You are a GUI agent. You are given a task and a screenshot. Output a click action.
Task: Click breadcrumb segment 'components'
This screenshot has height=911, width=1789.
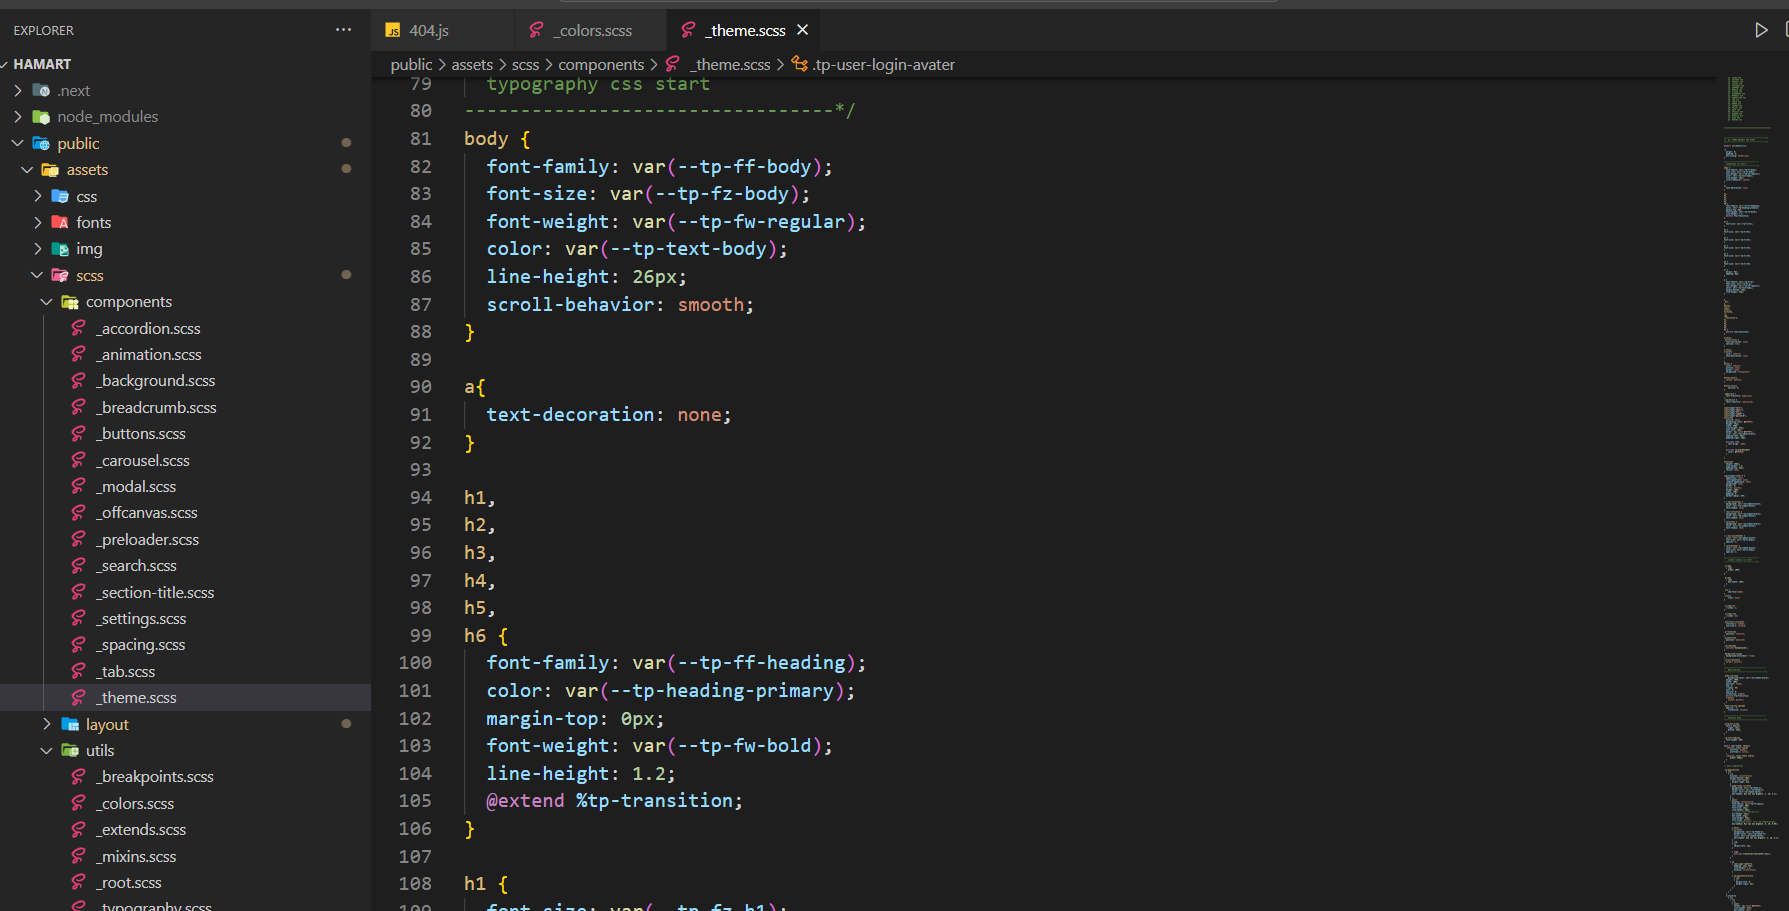coord(601,64)
